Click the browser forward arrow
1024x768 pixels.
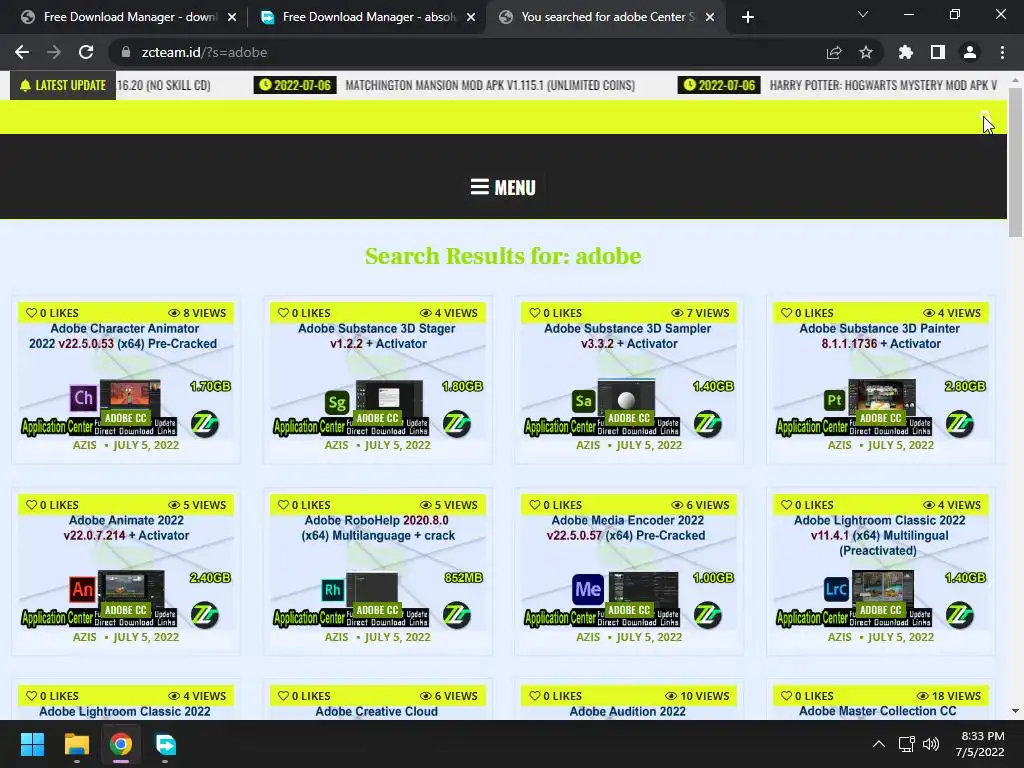pyautogui.click(x=54, y=52)
